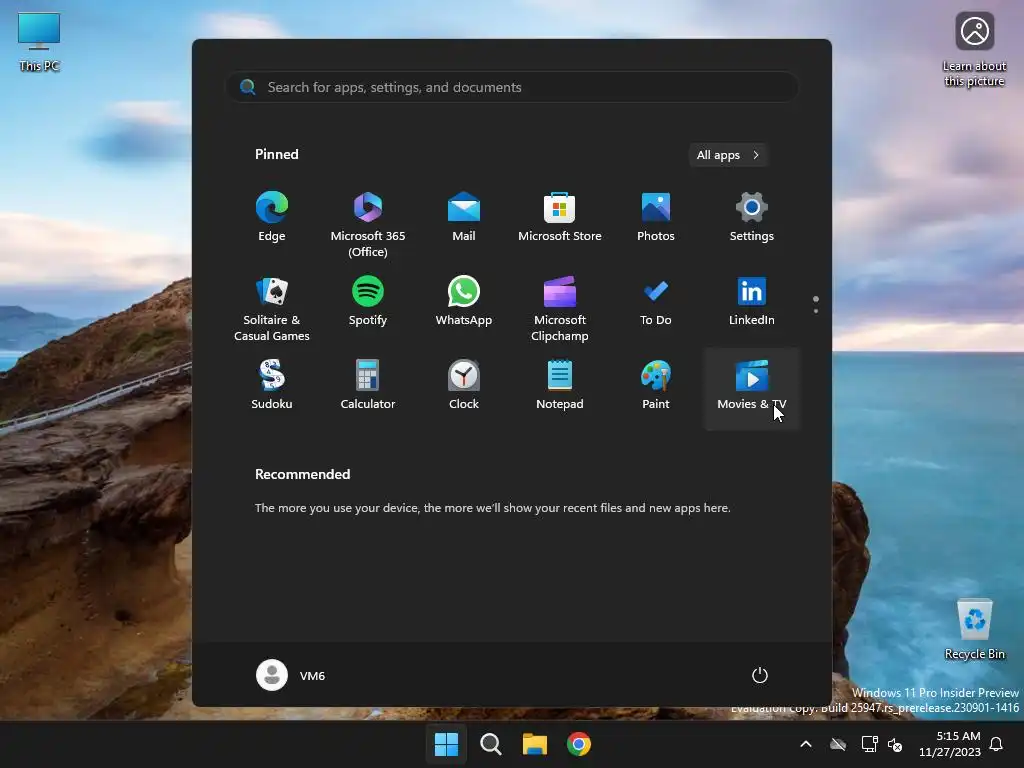Open Notepad from pinned apps
Screen dimensions: 1024x768
click(x=560, y=385)
